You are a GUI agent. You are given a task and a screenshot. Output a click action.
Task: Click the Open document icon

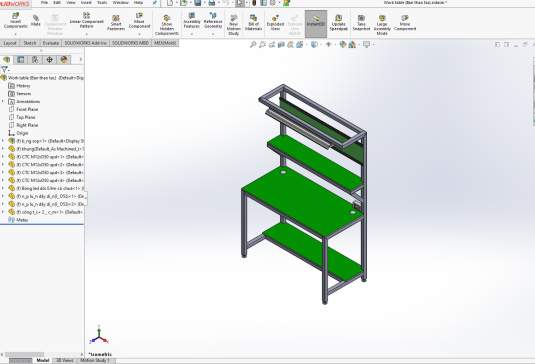(x=184, y=3)
